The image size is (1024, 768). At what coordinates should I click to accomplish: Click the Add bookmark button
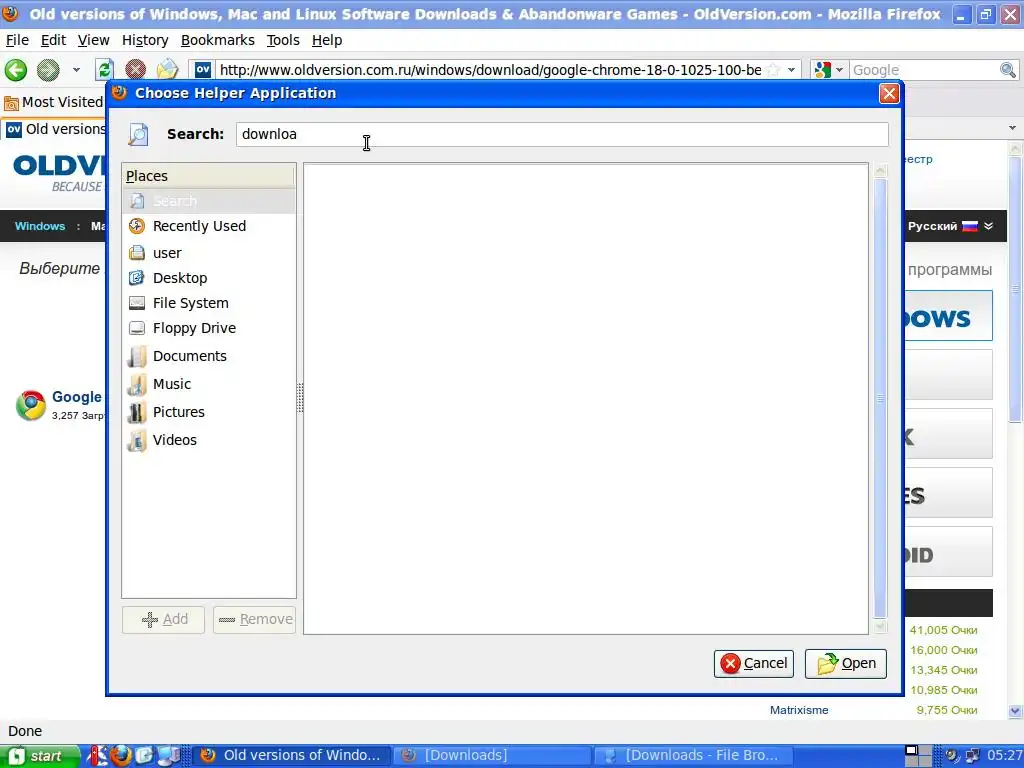pyautogui.click(x=163, y=620)
